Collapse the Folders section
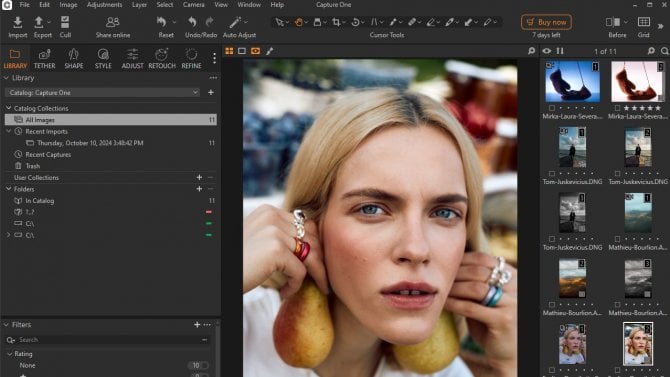This screenshot has width=670, height=377. pyautogui.click(x=9, y=189)
